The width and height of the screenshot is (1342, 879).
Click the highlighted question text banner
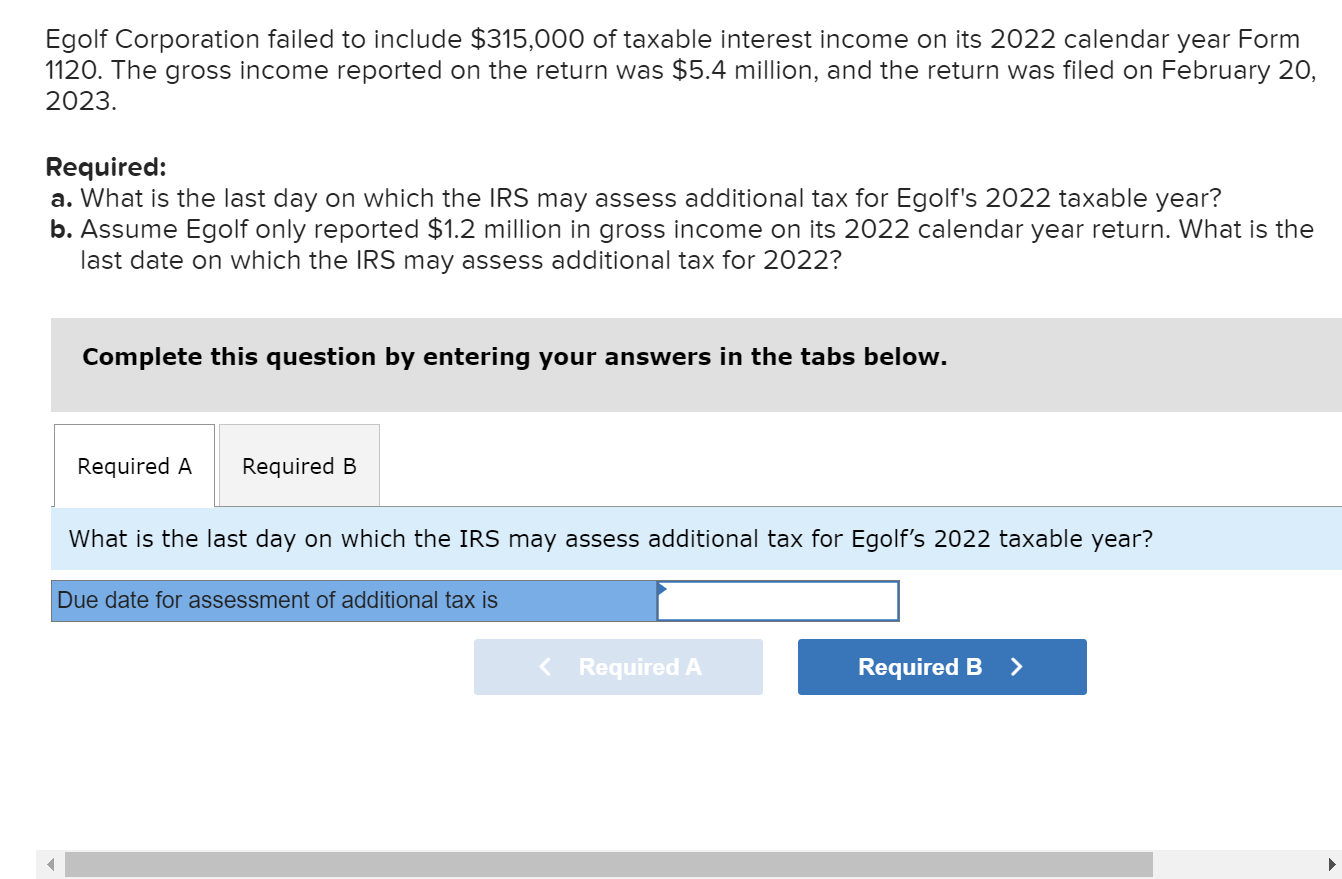point(610,538)
